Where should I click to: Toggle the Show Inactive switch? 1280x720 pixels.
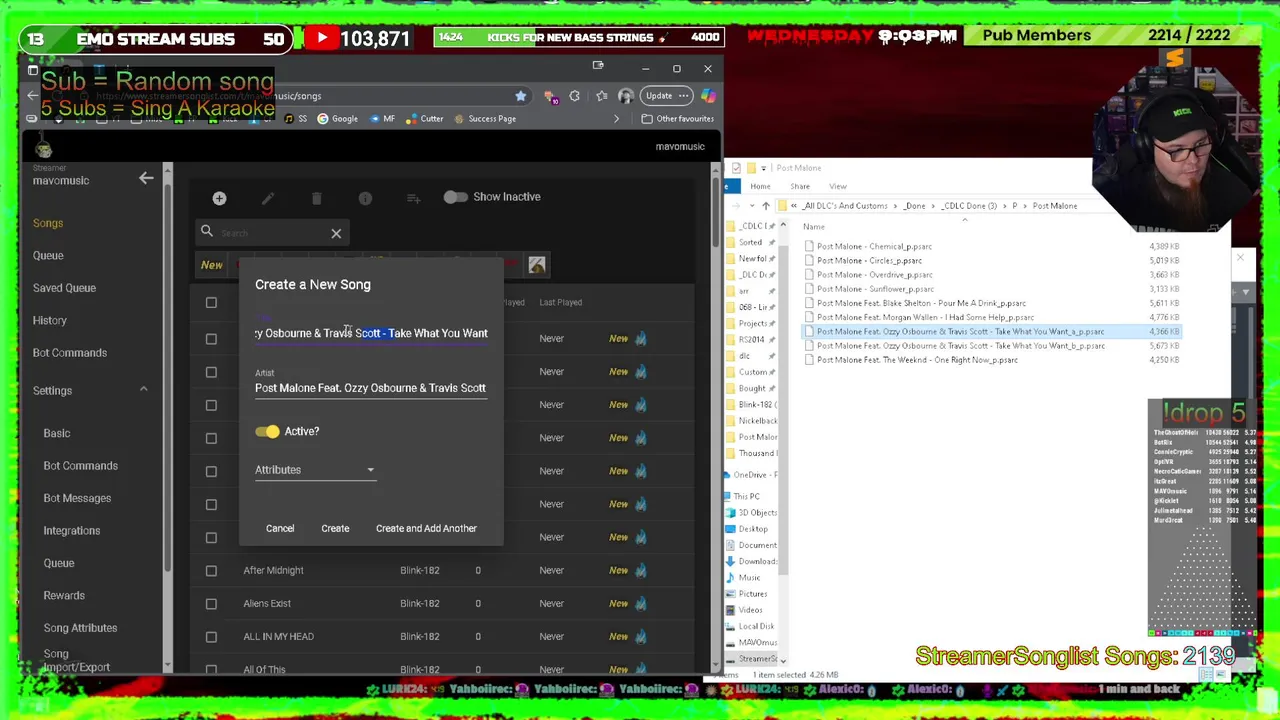click(x=455, y=197)
